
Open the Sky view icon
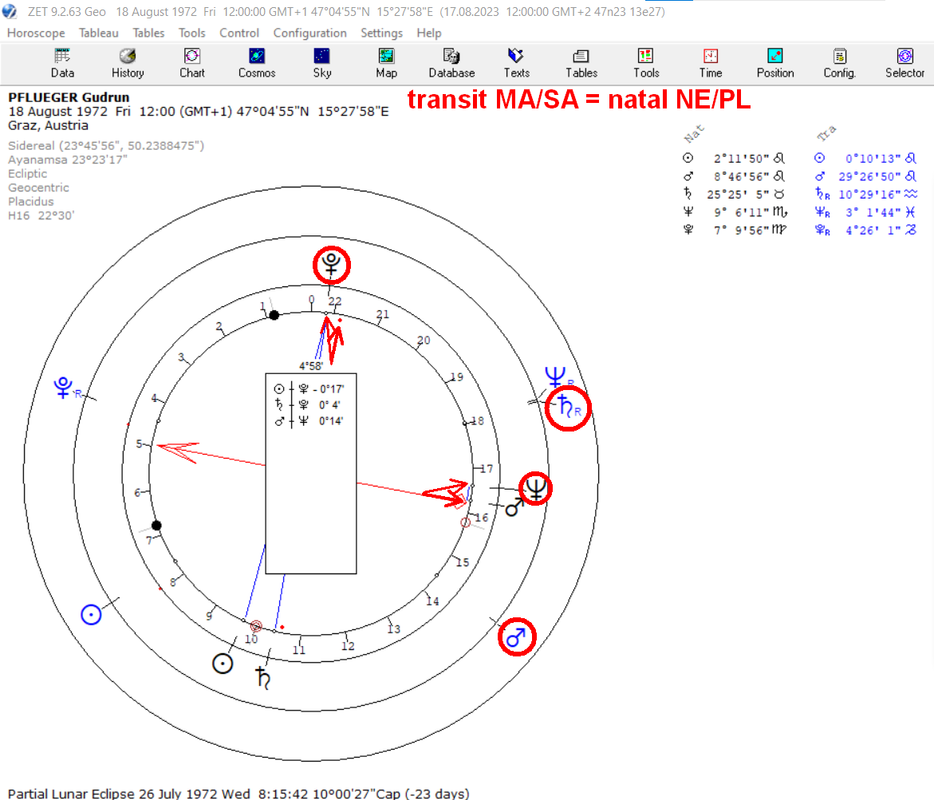click(322, 63)
